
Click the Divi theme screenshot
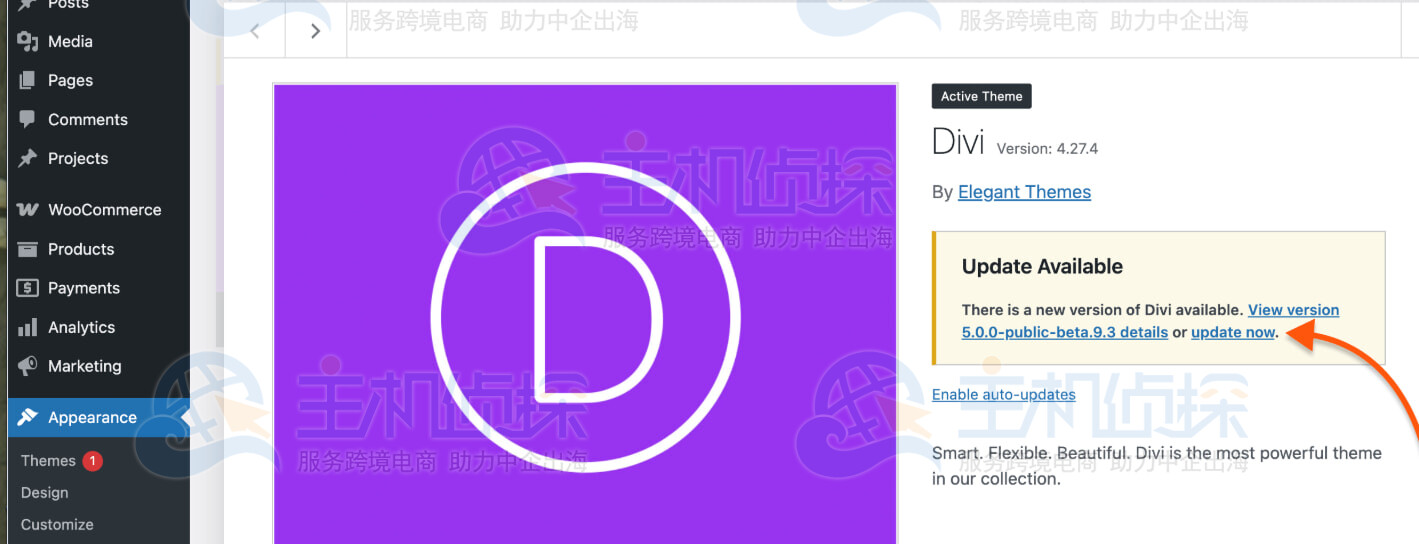[586, 314]
